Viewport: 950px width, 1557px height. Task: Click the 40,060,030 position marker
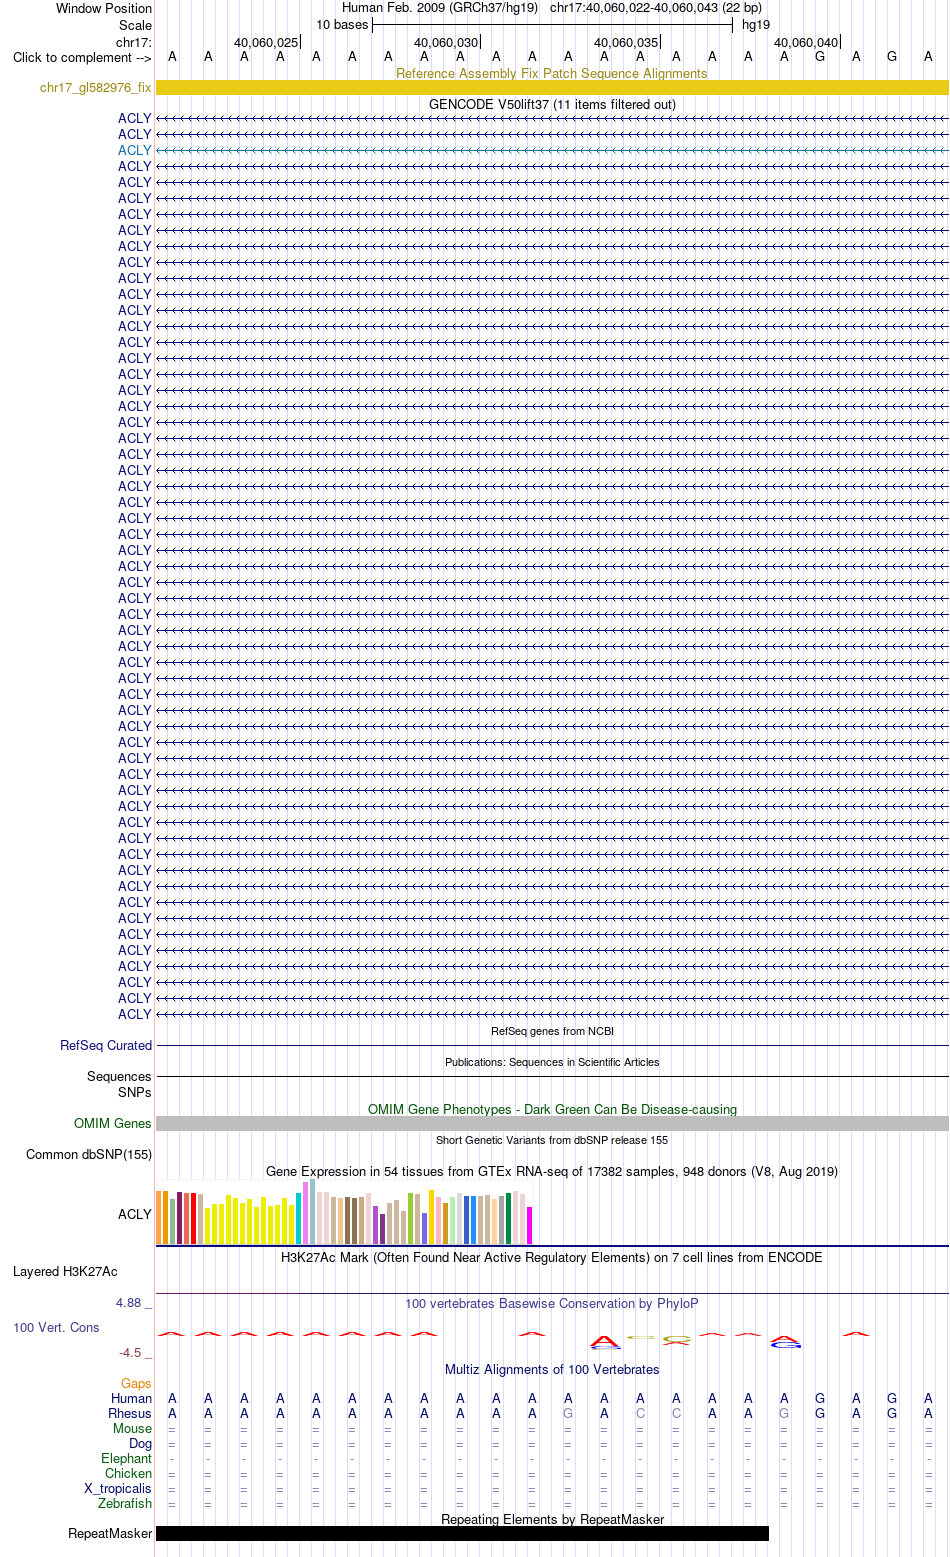pyautogui.click(x=446, y=42)
